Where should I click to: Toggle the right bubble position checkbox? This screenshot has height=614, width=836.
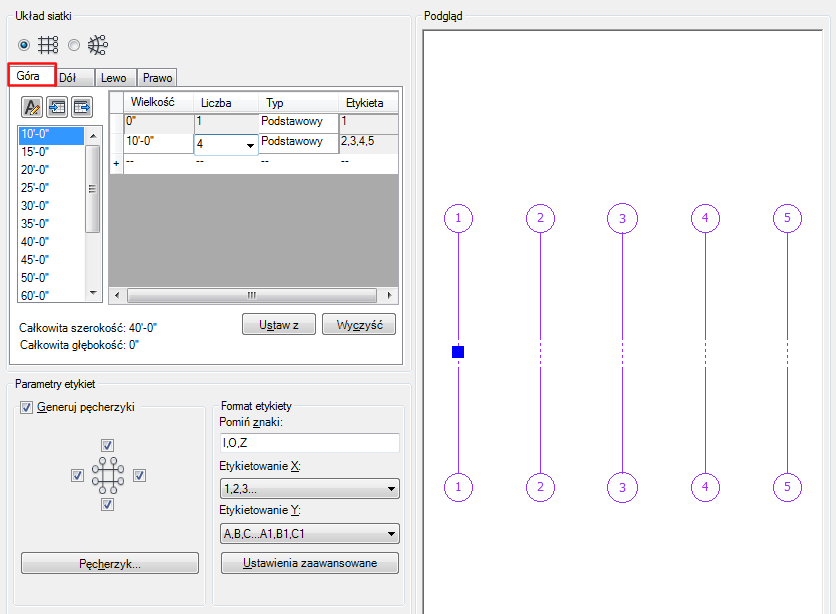(x=140, y=475)
